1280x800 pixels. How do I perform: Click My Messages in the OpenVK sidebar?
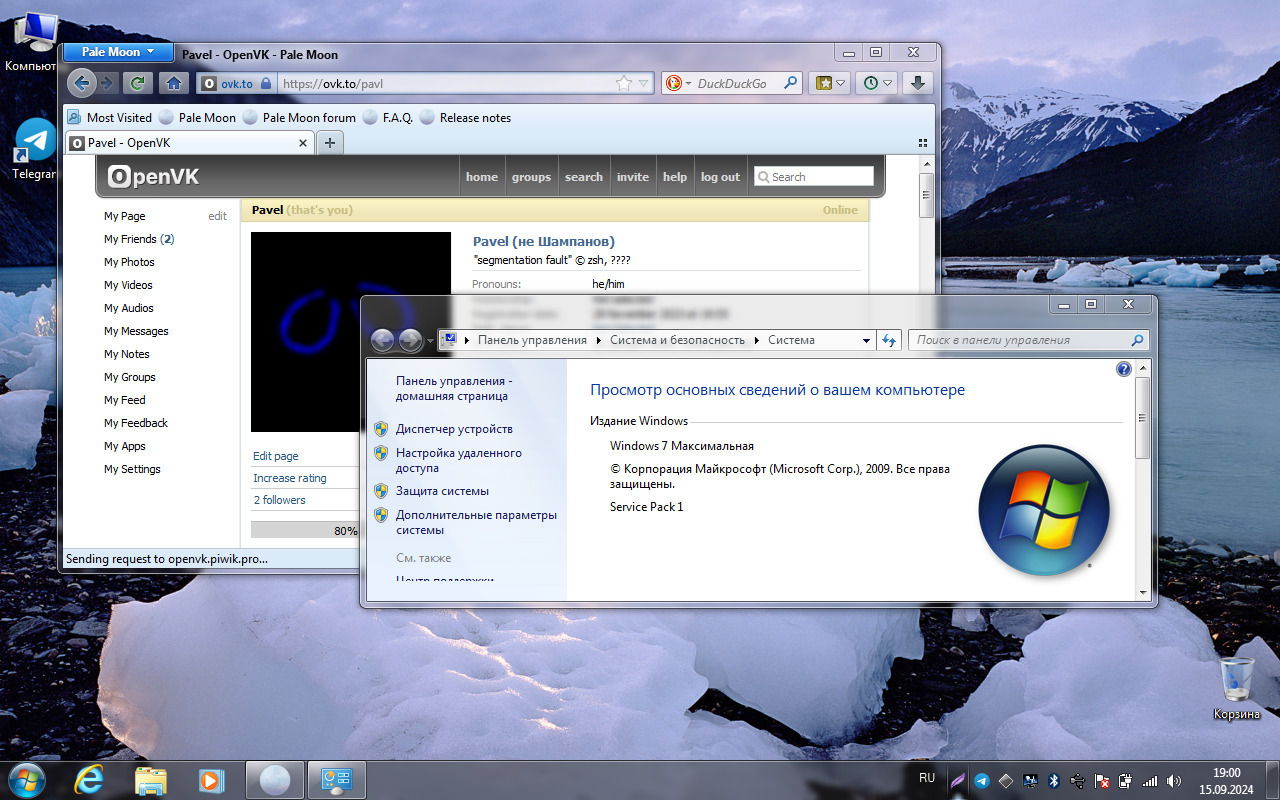tap(136, 331)
